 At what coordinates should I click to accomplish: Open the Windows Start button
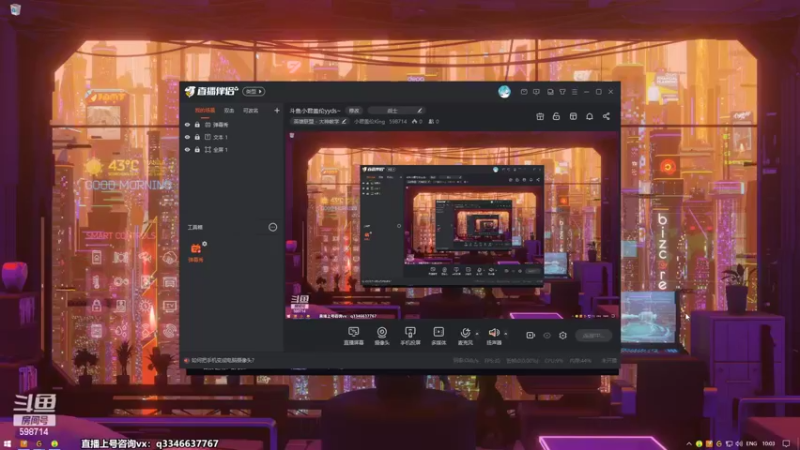point(7,444)
